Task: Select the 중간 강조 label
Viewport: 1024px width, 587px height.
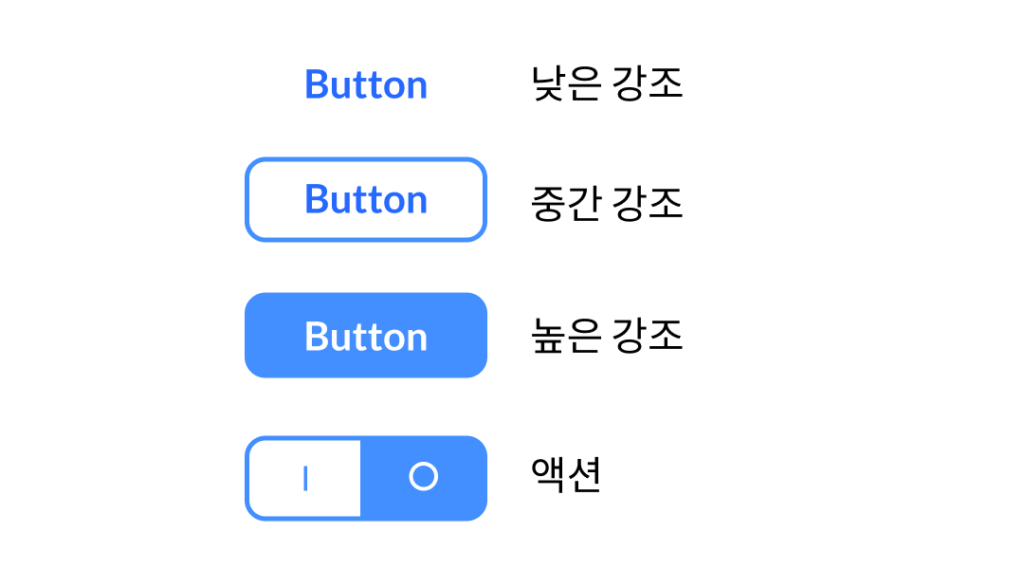Action: pyautogui.click(x=607, y=203)
